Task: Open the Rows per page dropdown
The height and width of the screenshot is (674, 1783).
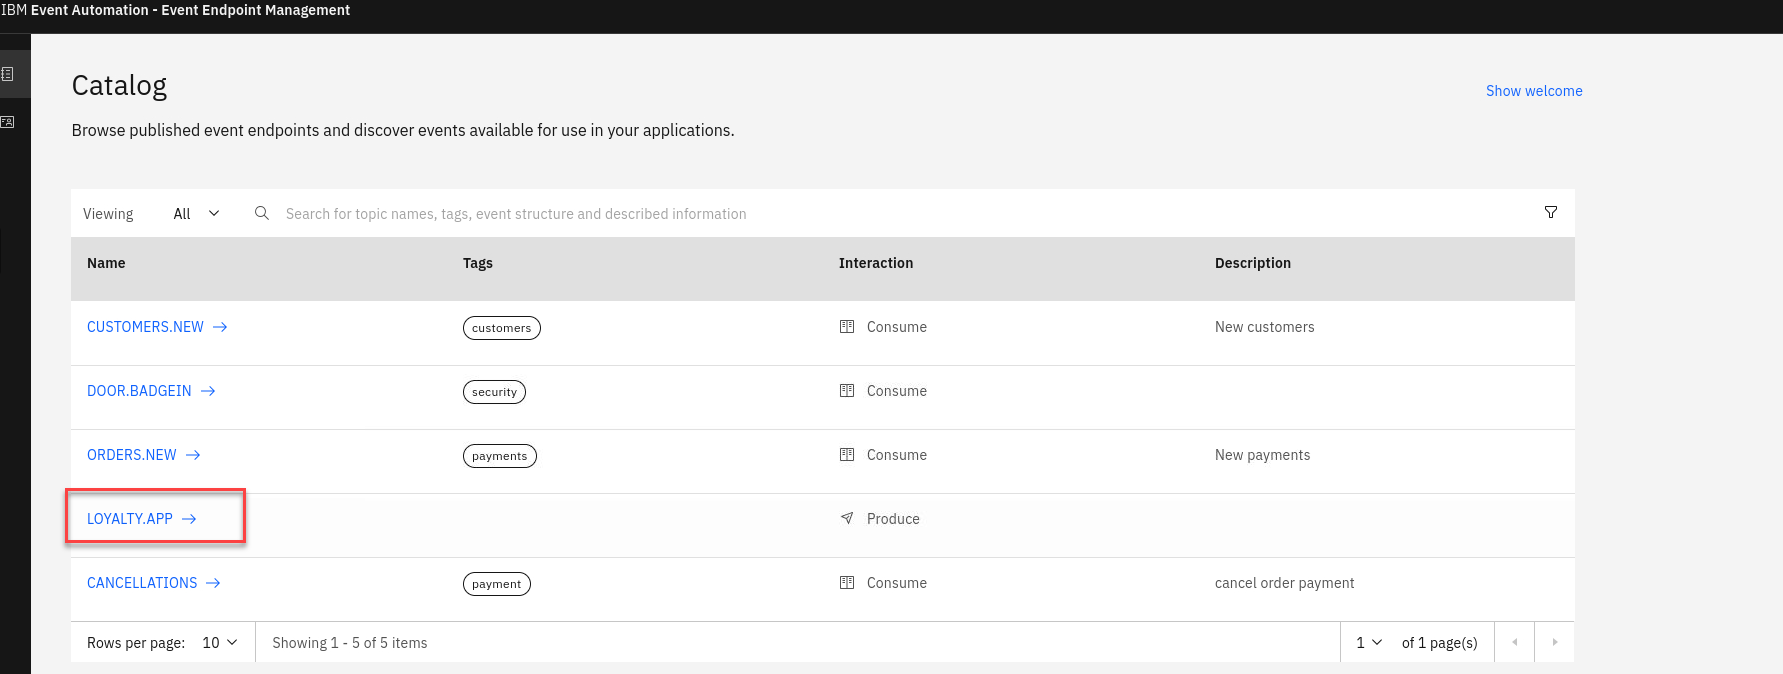Action: click(x=220, y=642)
